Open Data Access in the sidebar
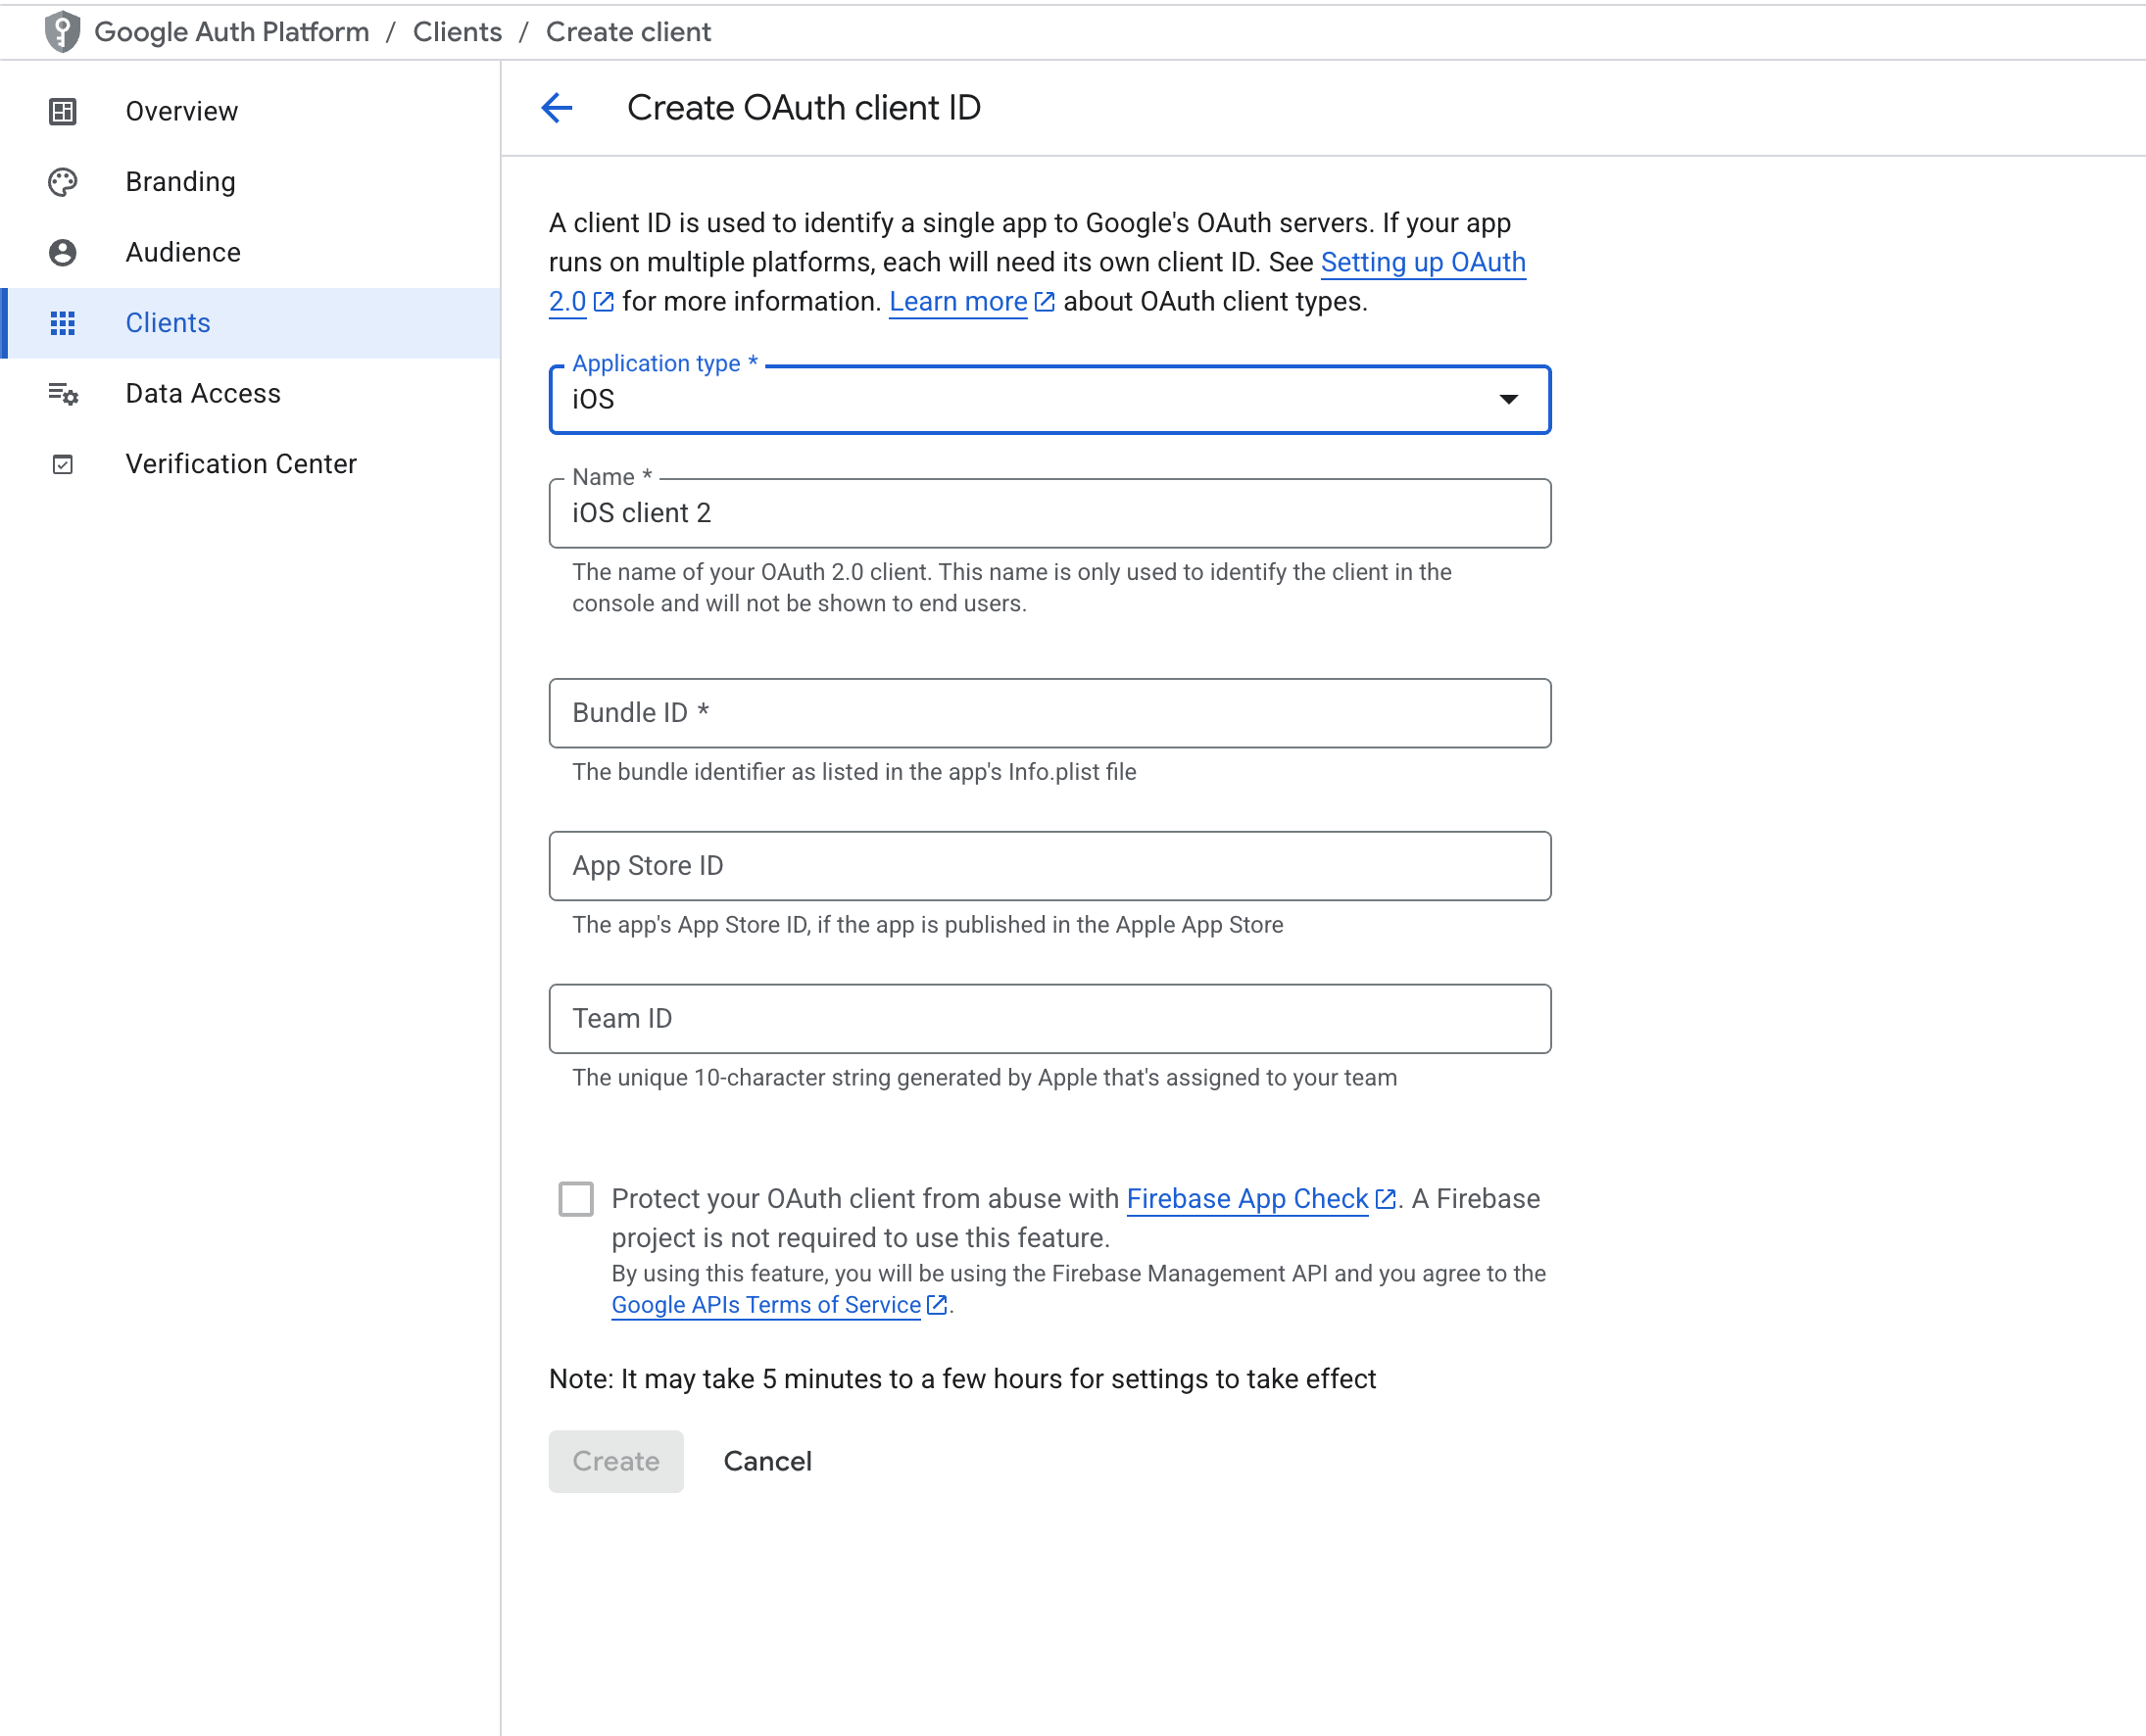The width and height of the screenshot is (2146, 1736). tap(250, 393)
